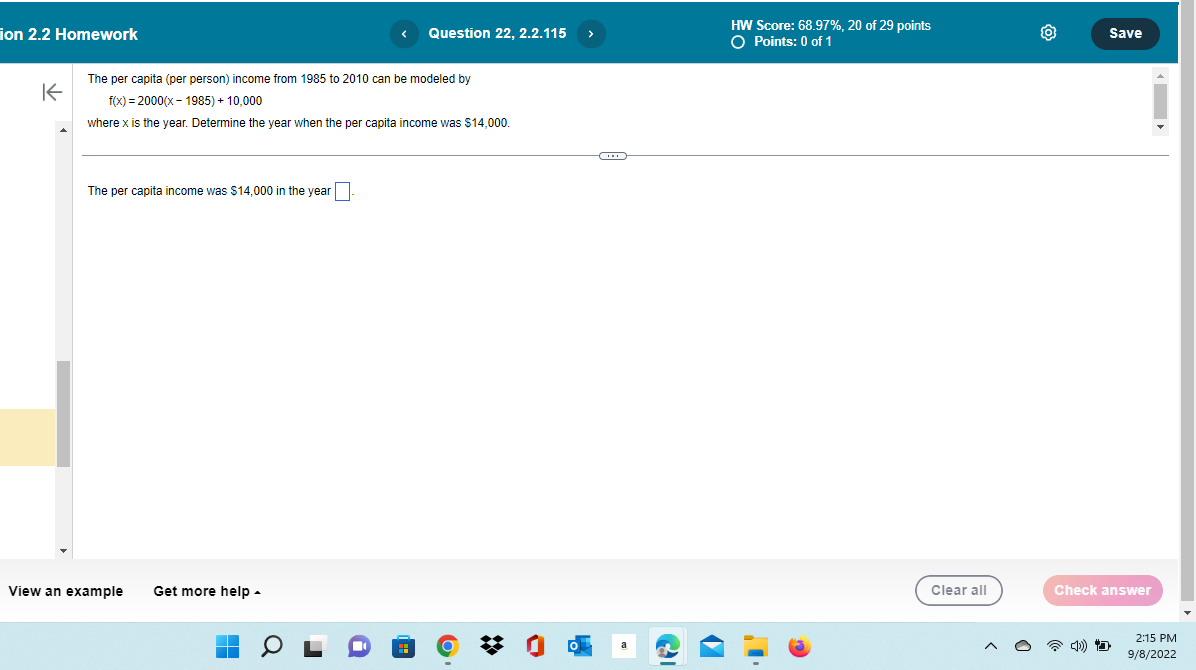Open Firefox from taskbar
This screenshot has width=1196, height=670.
[799, 646]
